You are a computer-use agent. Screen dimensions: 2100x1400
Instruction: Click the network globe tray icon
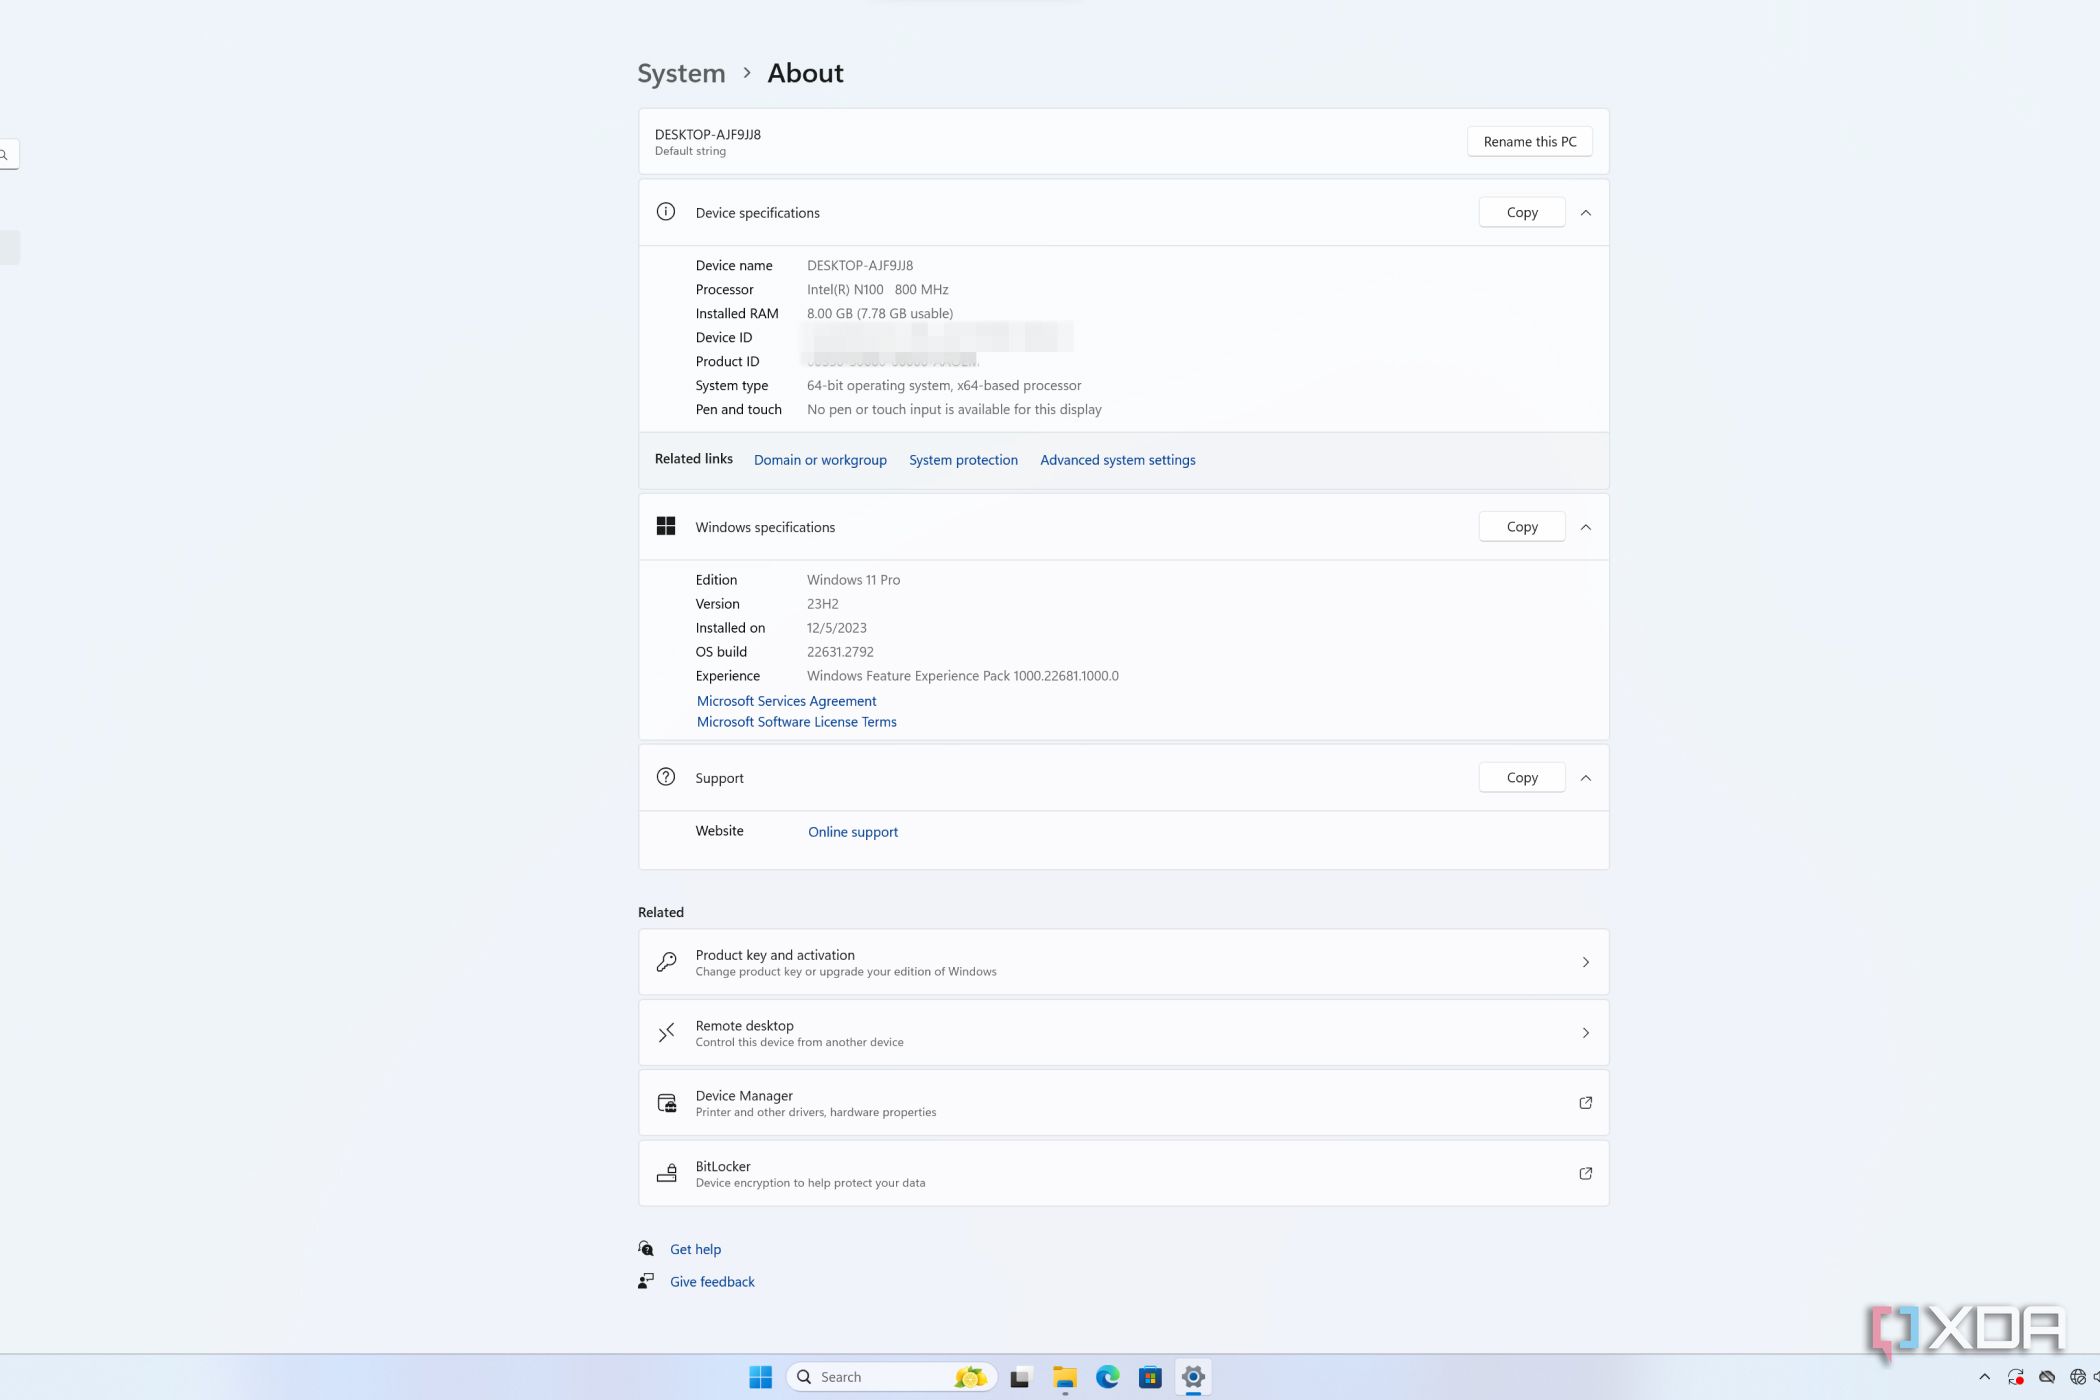[x=2078, y=1377]
